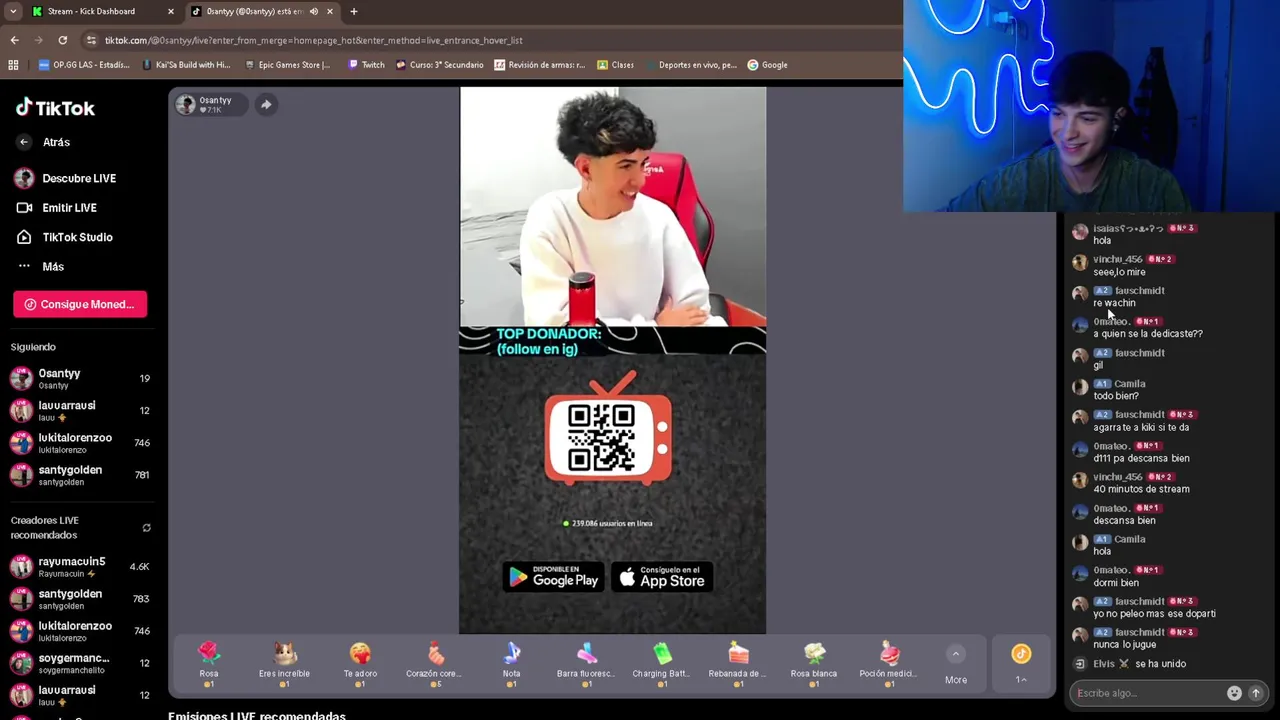The image size is (1280, 720).
Task: Close the Kick Dashboard tab
Action: [170, 11]
